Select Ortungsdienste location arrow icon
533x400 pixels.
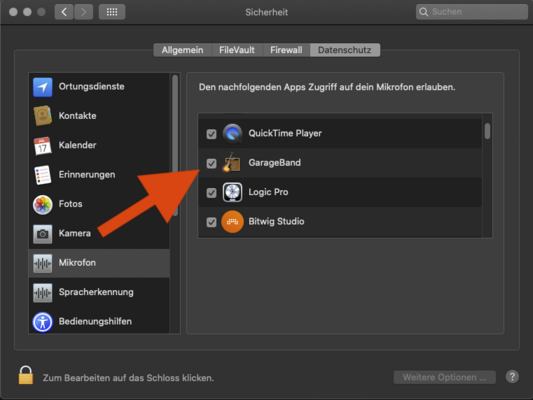[42, 87]
